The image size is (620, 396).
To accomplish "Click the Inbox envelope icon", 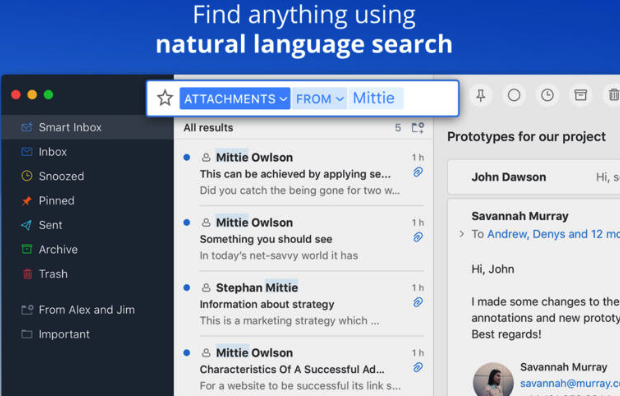I will [27, 152].
